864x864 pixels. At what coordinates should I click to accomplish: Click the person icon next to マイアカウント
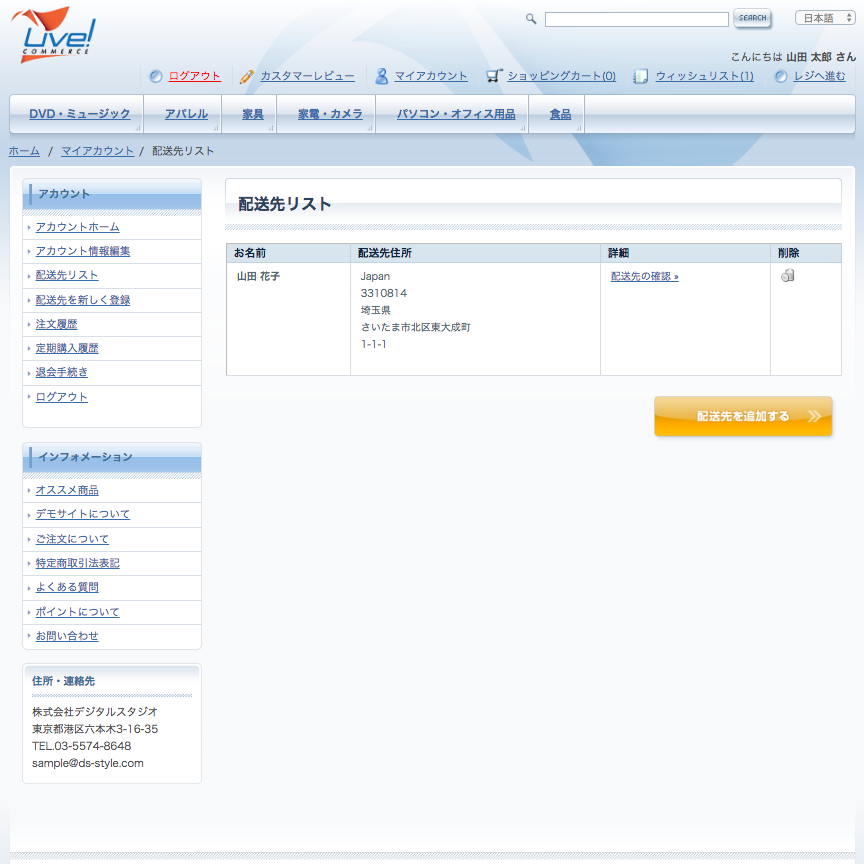tap(381, 76)
